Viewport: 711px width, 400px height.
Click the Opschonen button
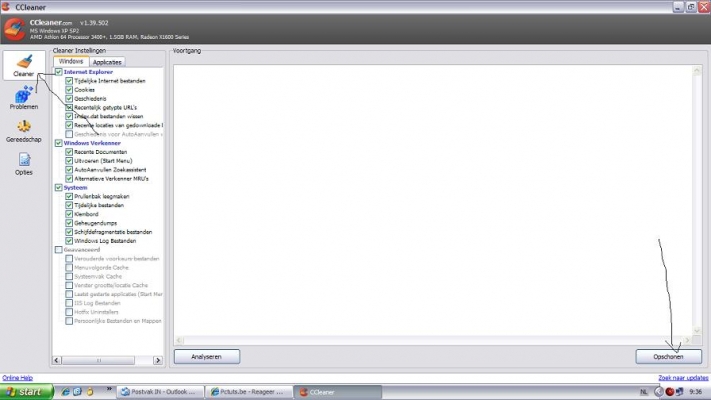click(668, 356)
